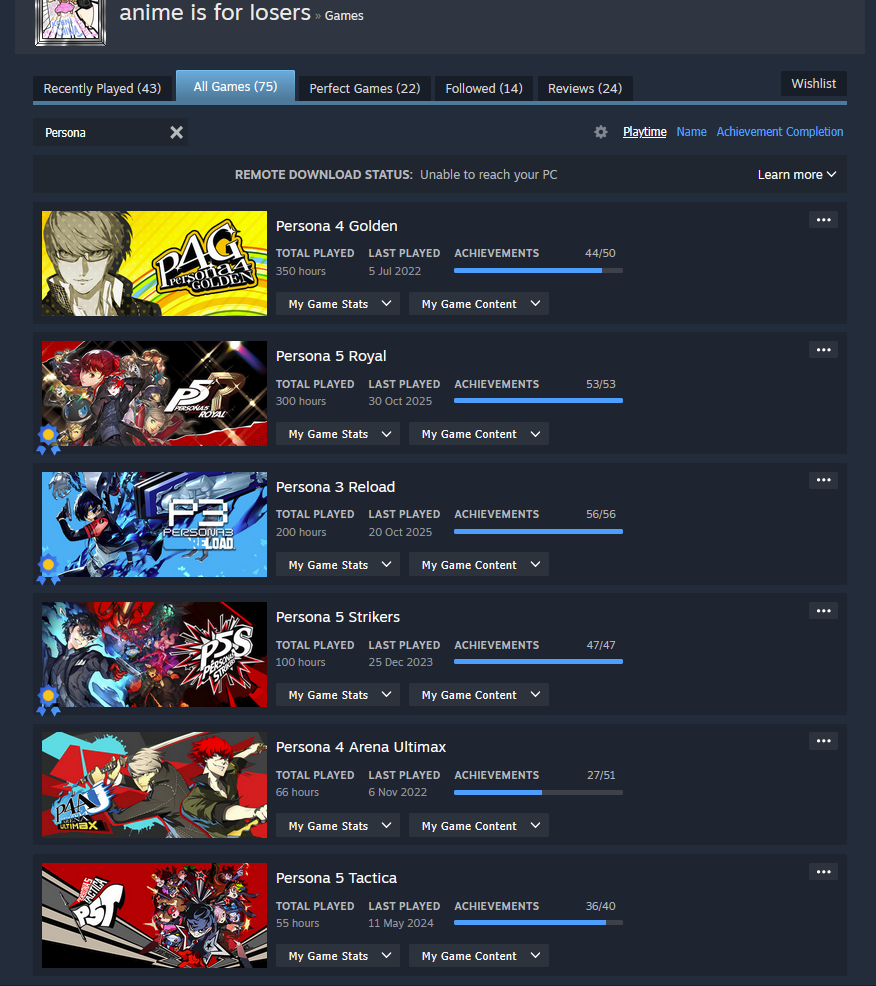Switch to the Perfect Games tab
This screenshot has width=876, height=986.
pos(365,89)
